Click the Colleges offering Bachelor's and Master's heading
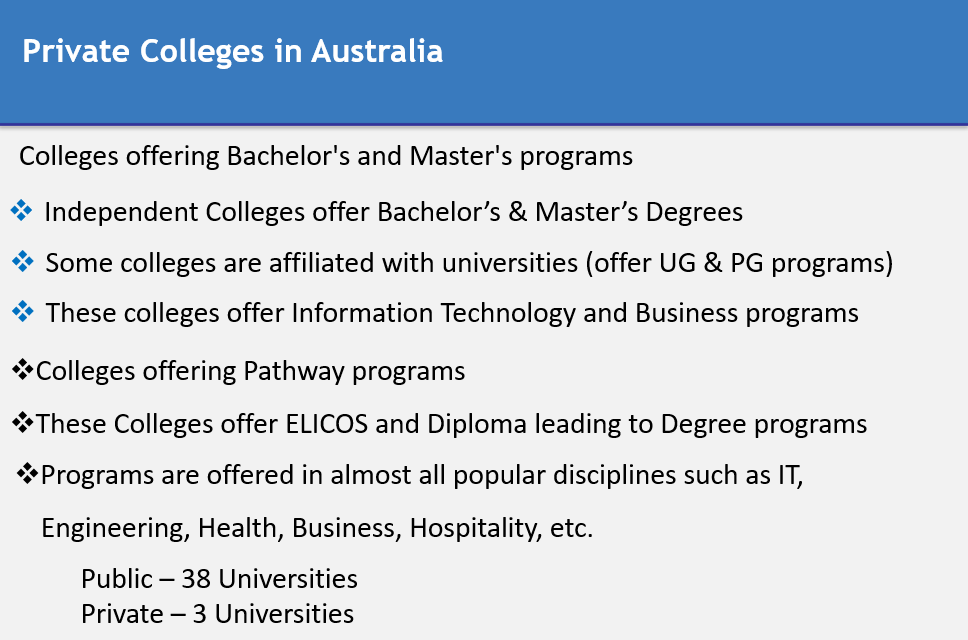Viewport: 968px width, 640px height. 326,156
